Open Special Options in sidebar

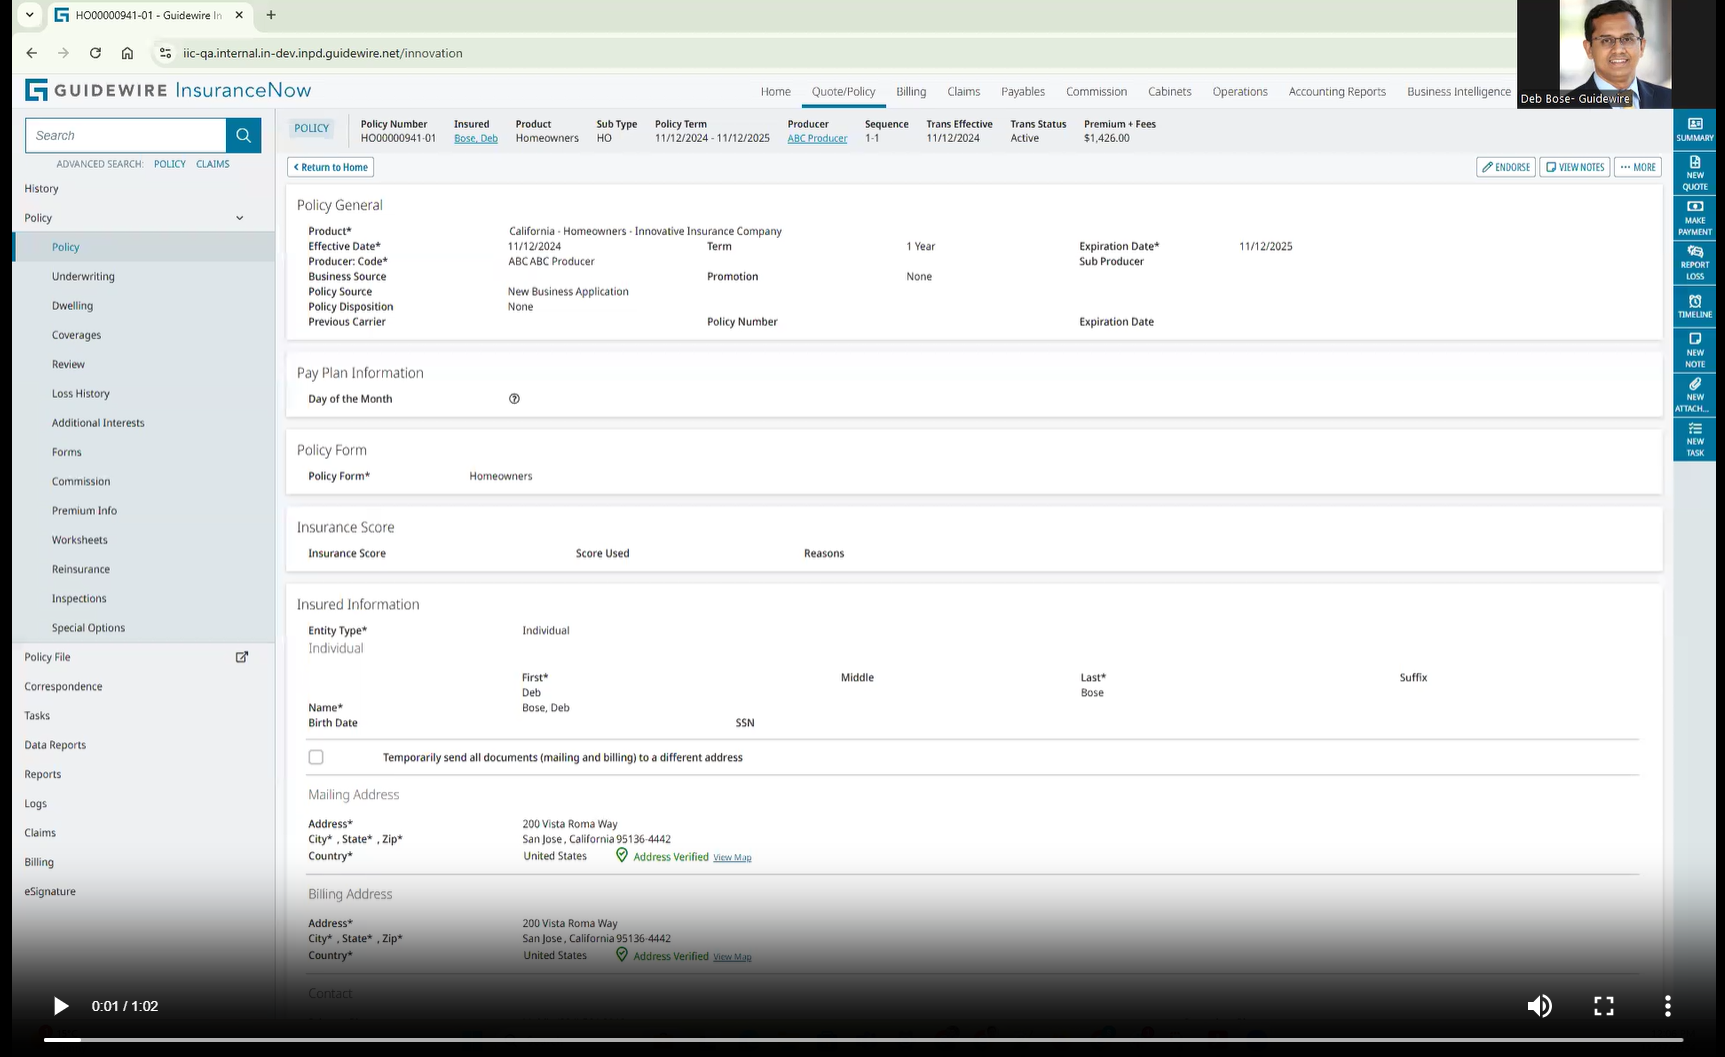click(x=88, y=628)
